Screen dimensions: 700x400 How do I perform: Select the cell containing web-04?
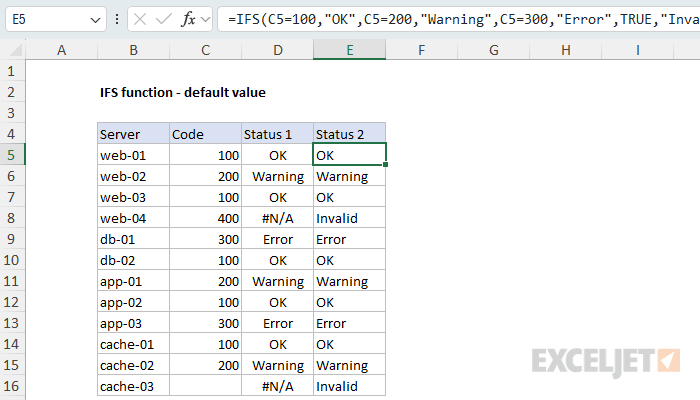tap(133, 218)
